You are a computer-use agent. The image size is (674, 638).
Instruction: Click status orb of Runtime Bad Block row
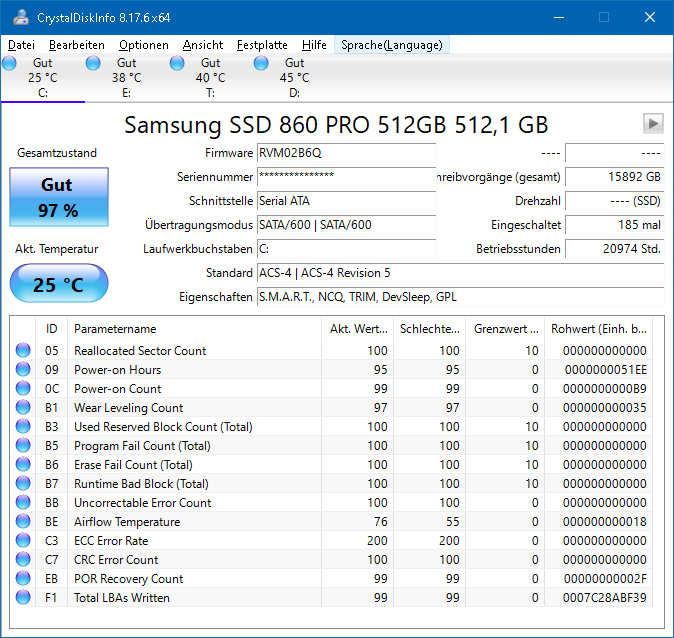click(x=23, y=483)
